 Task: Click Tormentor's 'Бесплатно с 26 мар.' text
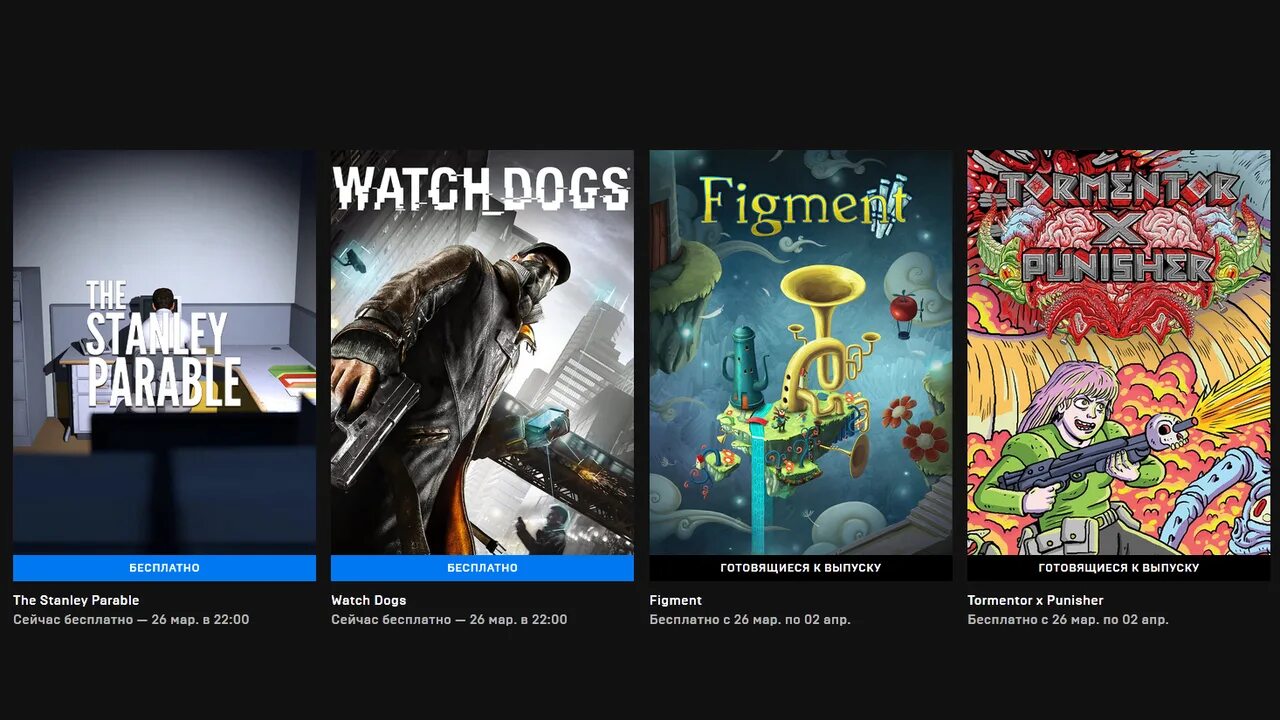point(1068,620)
